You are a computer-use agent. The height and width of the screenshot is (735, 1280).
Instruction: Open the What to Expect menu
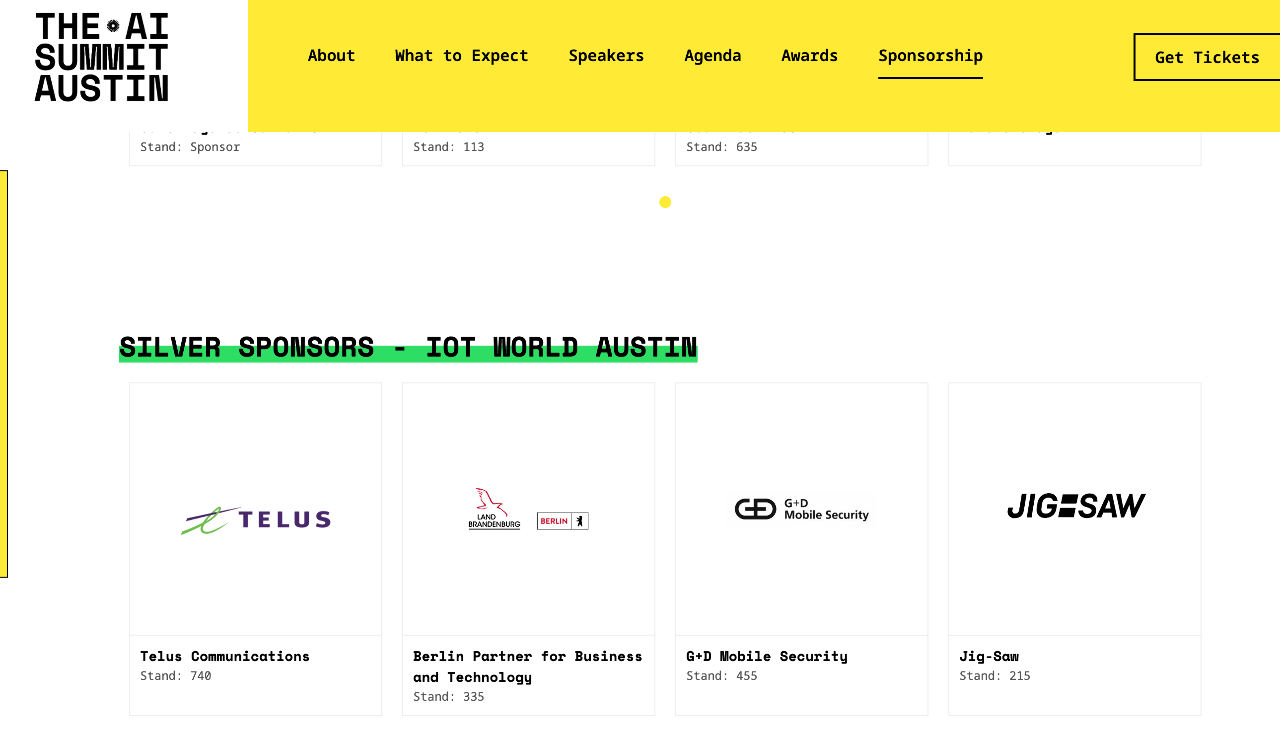pyautogui.click(x=461, y=56)
